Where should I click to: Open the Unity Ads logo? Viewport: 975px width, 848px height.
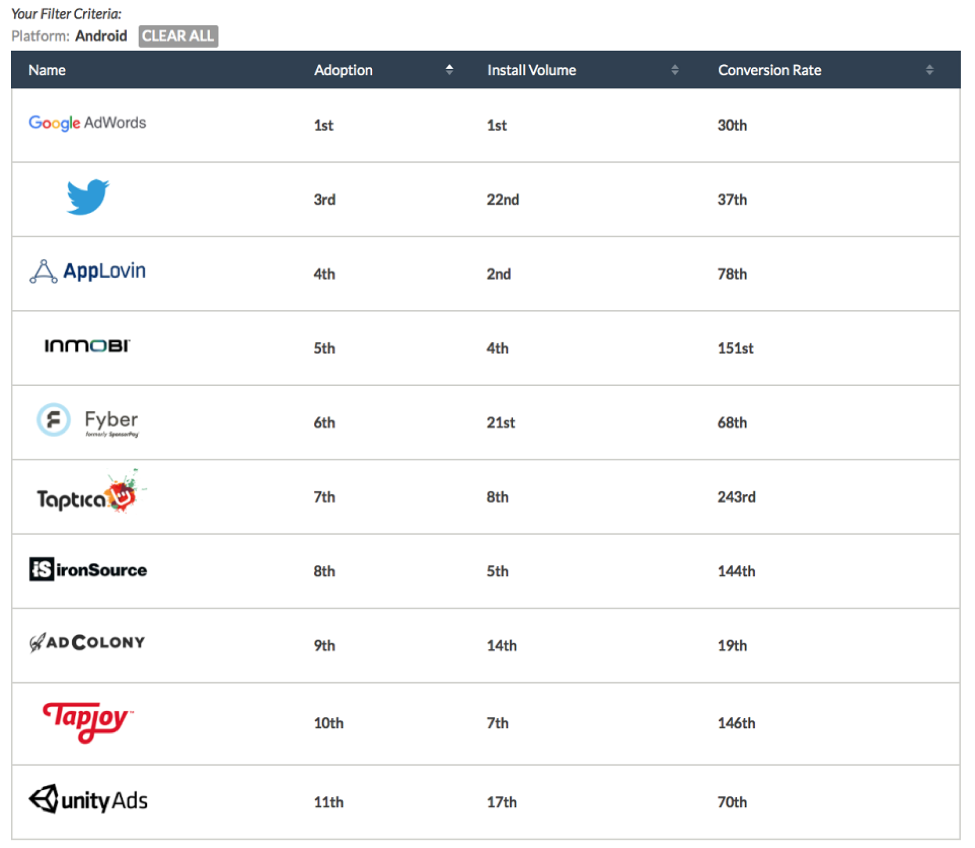pyautogui.click(x=88, y=799)
